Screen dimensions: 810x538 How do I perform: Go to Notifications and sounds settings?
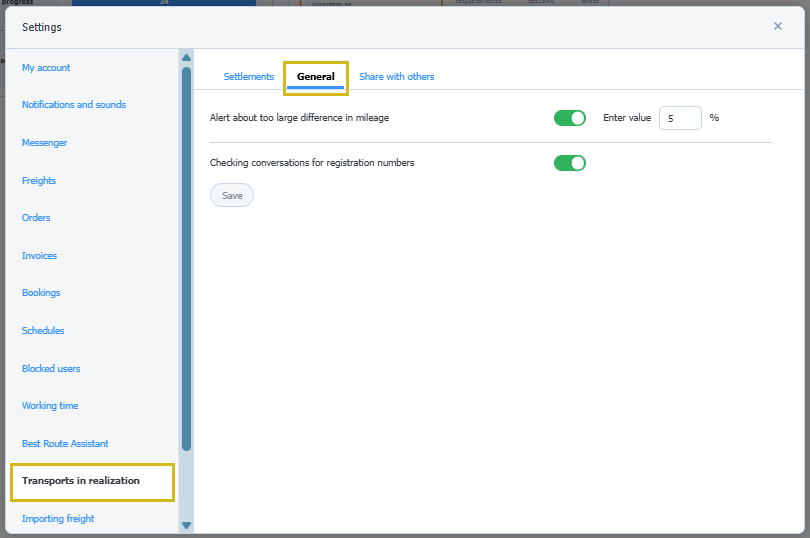coord(74,105)
